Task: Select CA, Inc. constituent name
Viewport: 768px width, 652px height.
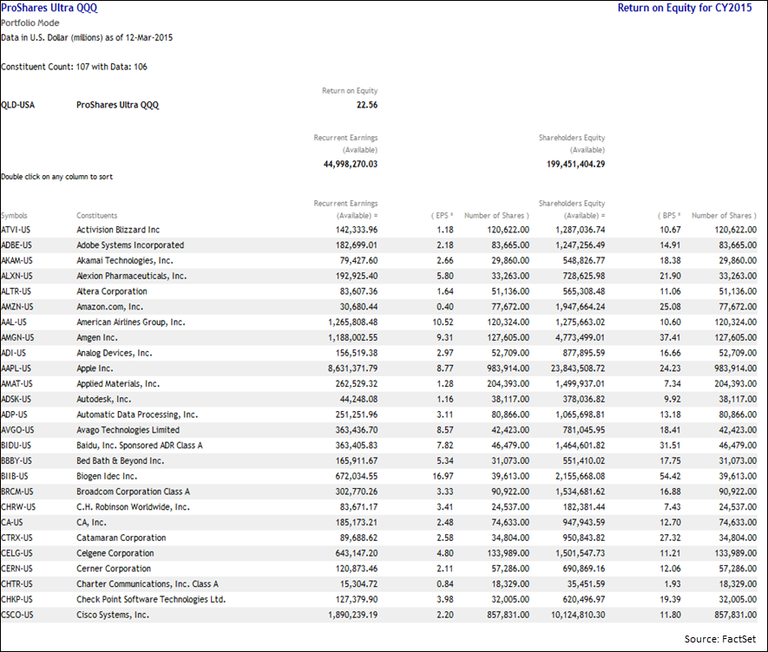Action: (x=91, y=523)
